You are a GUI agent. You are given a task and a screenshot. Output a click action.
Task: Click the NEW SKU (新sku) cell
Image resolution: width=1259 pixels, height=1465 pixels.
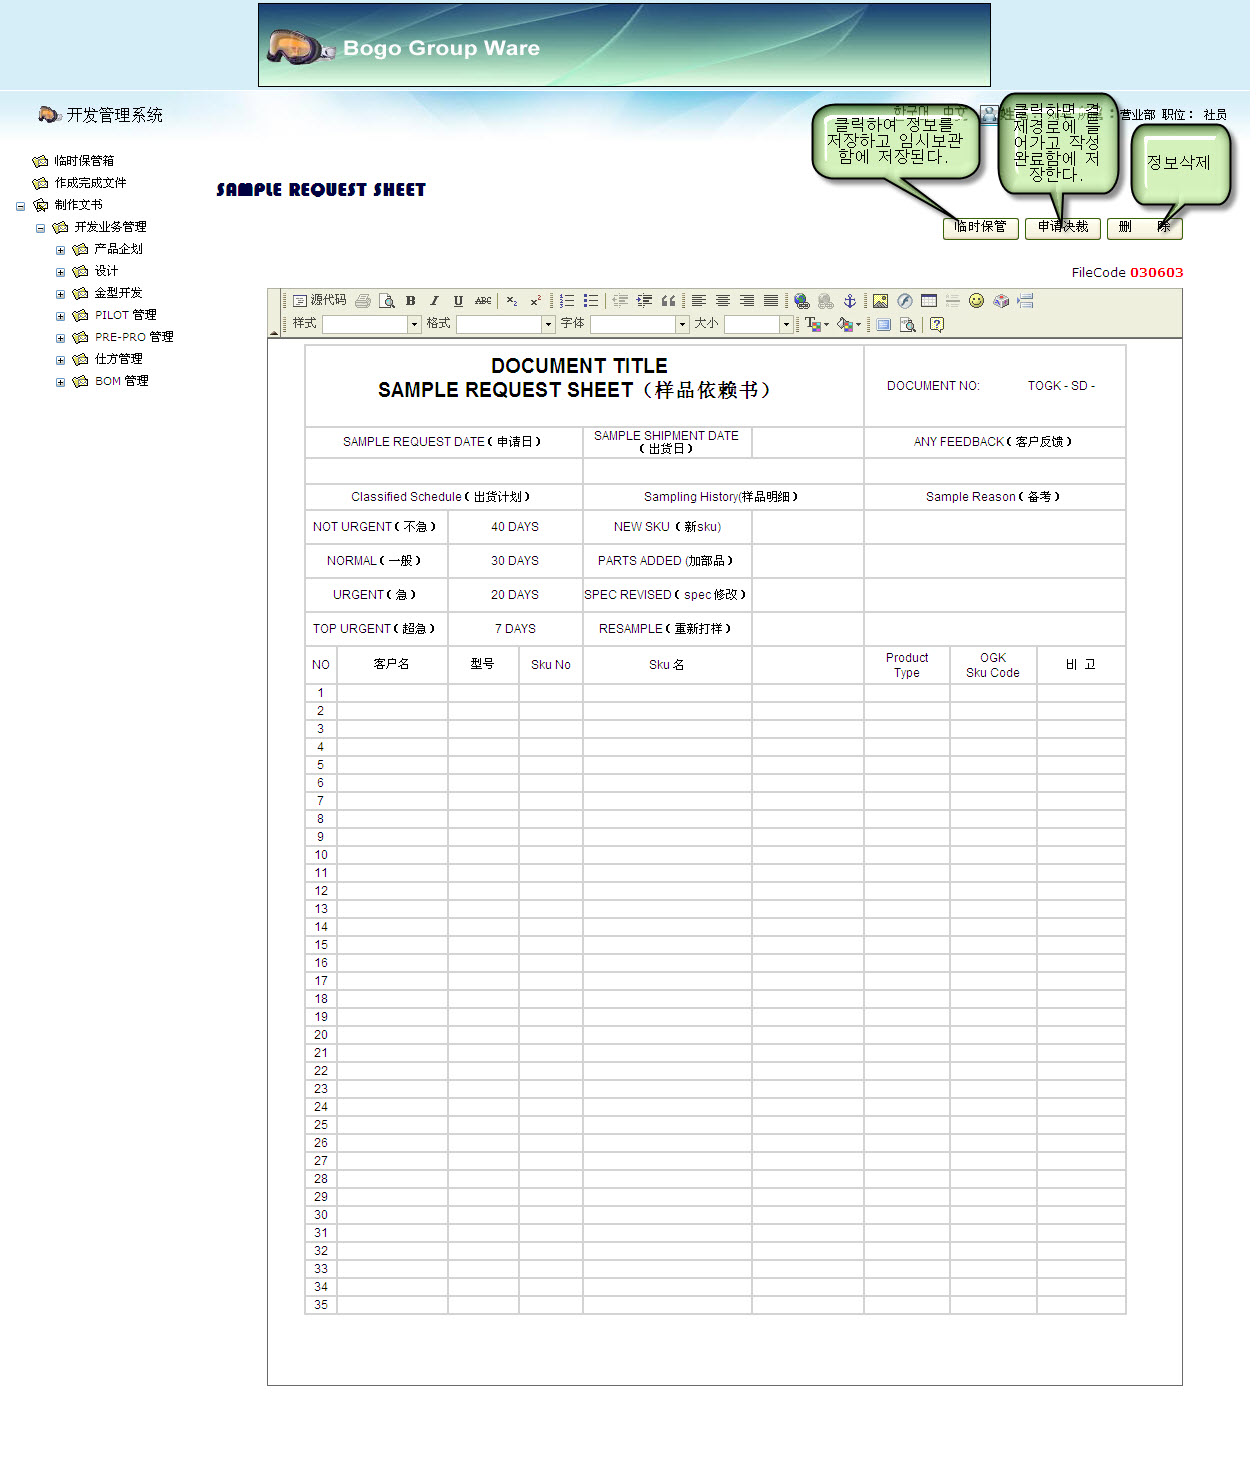667,527
